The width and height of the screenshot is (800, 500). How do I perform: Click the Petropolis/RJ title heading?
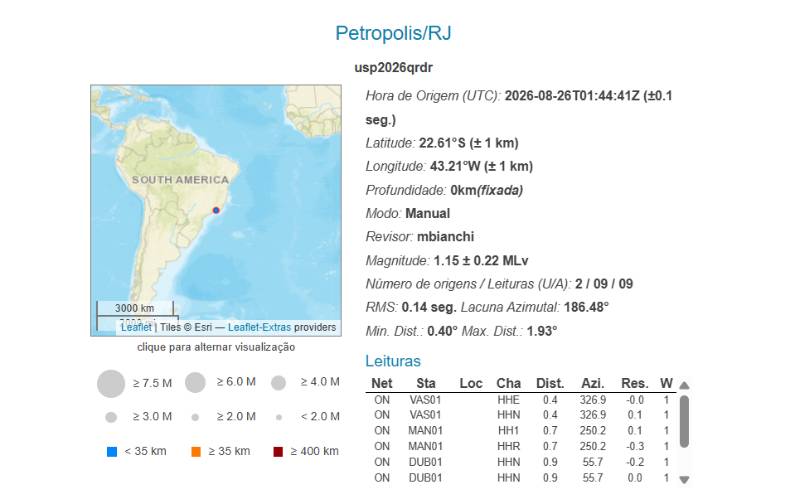point(393,33)
